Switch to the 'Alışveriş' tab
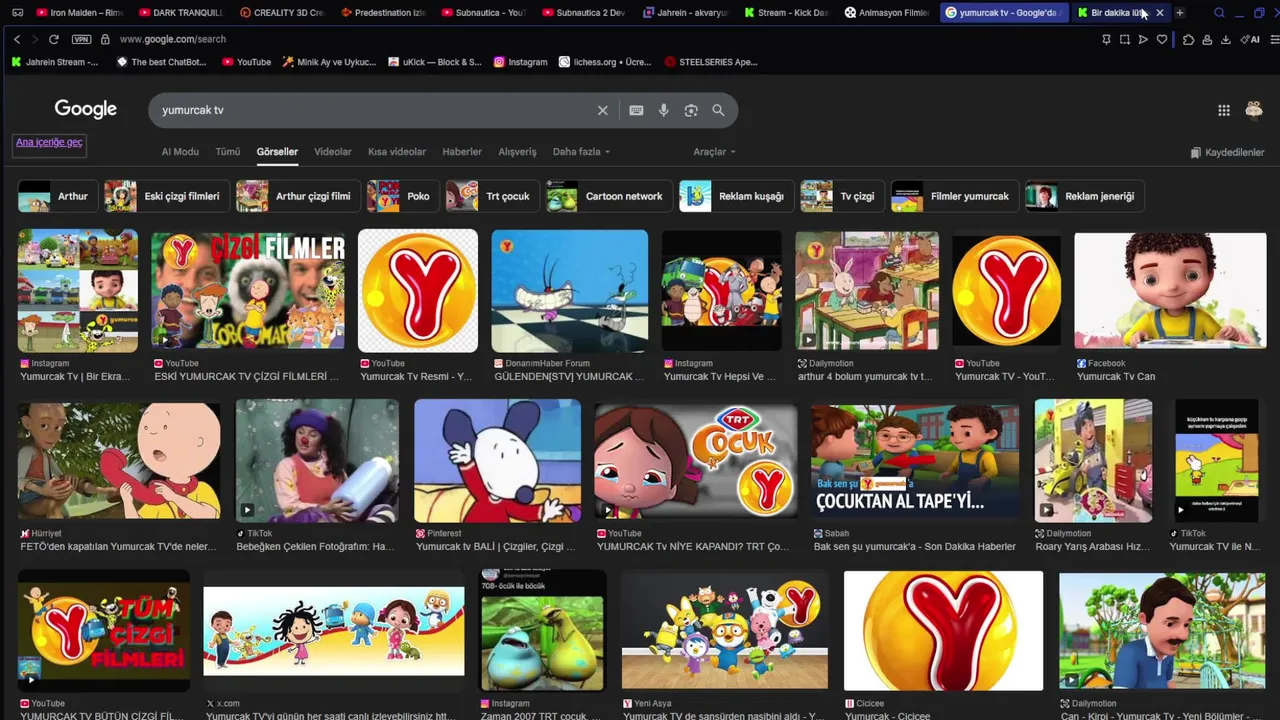Viewport: 1280px width, 720px height. (x=518, y=152)
